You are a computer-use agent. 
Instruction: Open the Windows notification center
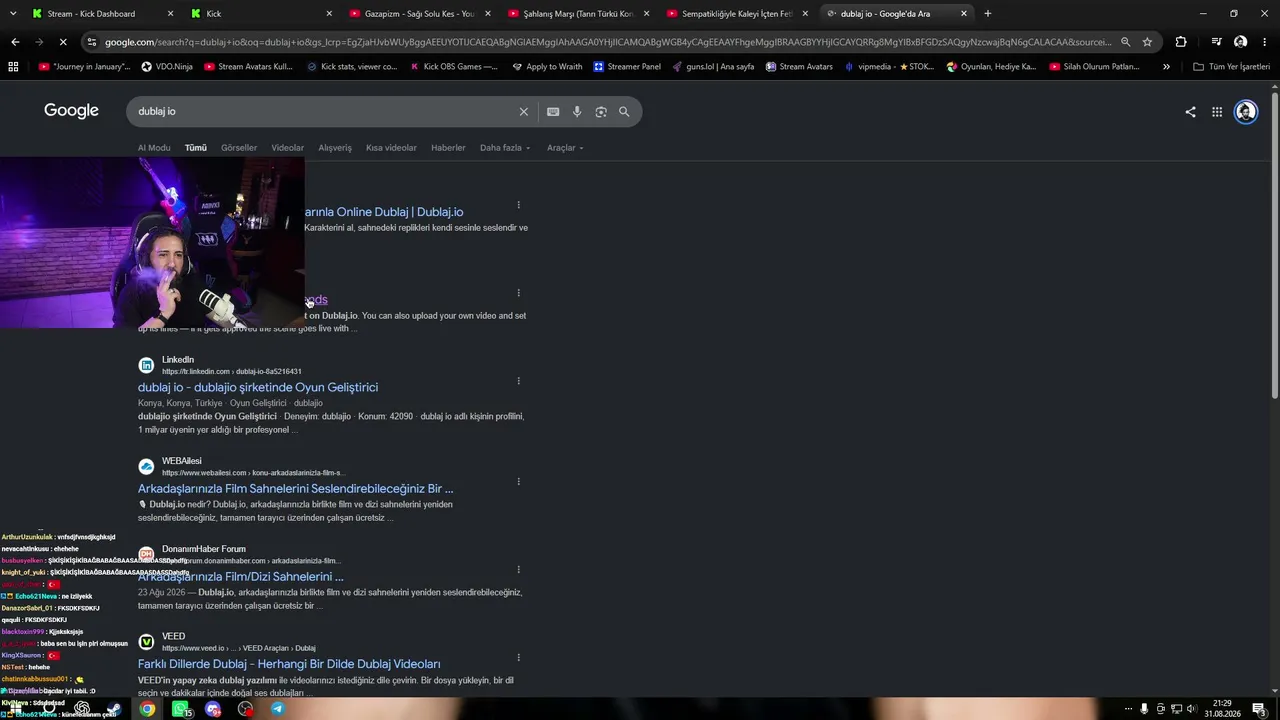coord(1260,709)
